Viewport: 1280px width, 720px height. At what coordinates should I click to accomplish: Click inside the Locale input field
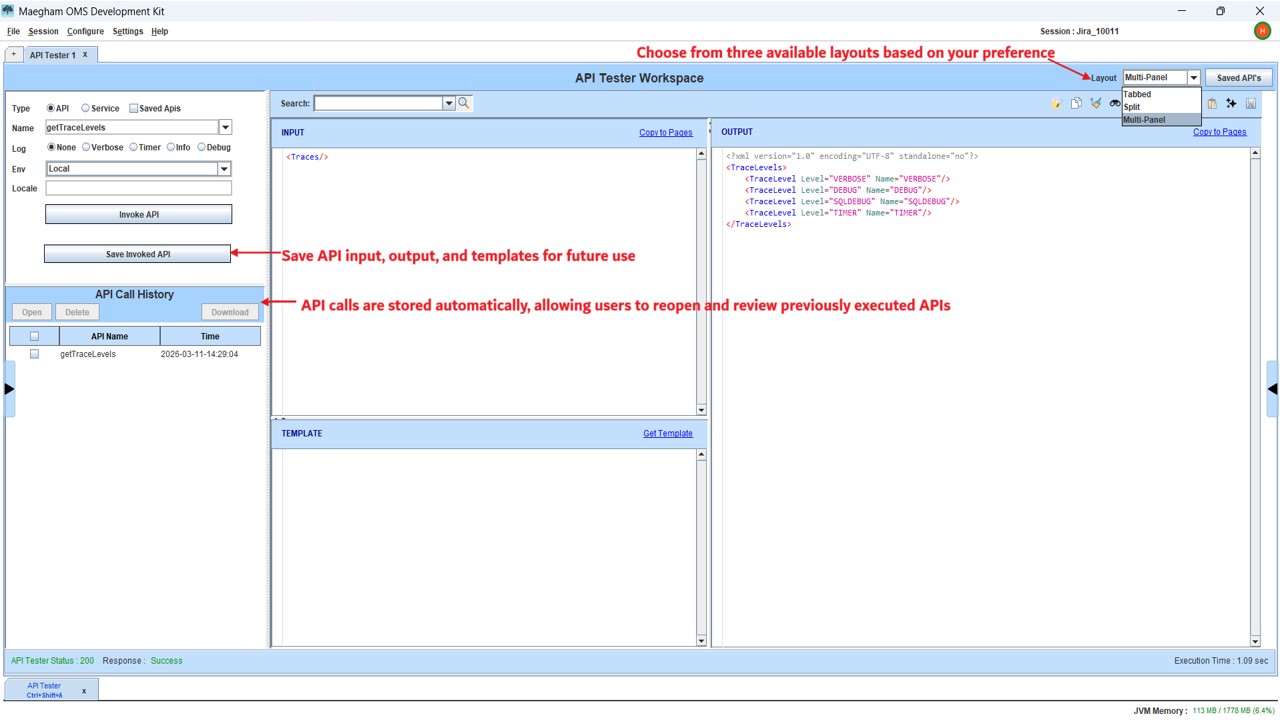coord(137,188)
